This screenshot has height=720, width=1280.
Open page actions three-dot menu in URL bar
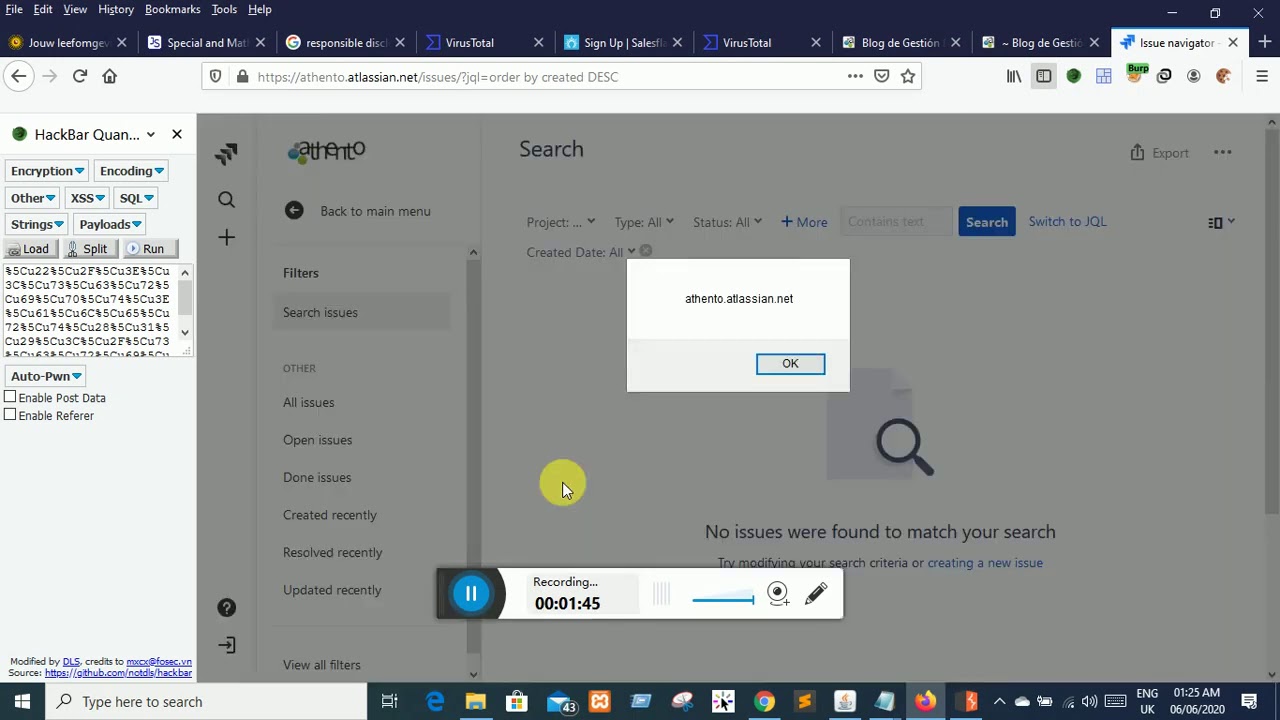pyautogui.click(x=855, y=76)
